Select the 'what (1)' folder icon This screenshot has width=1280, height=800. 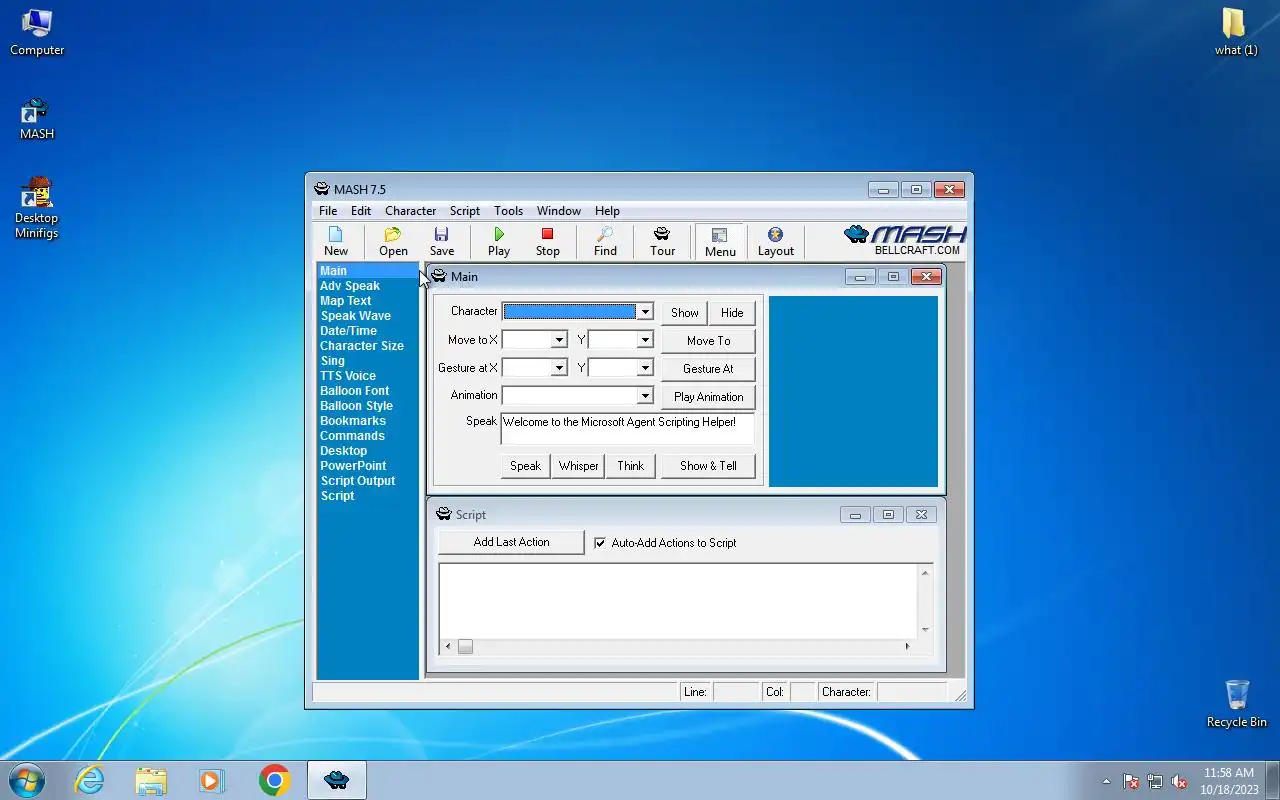coord(1236,32)
